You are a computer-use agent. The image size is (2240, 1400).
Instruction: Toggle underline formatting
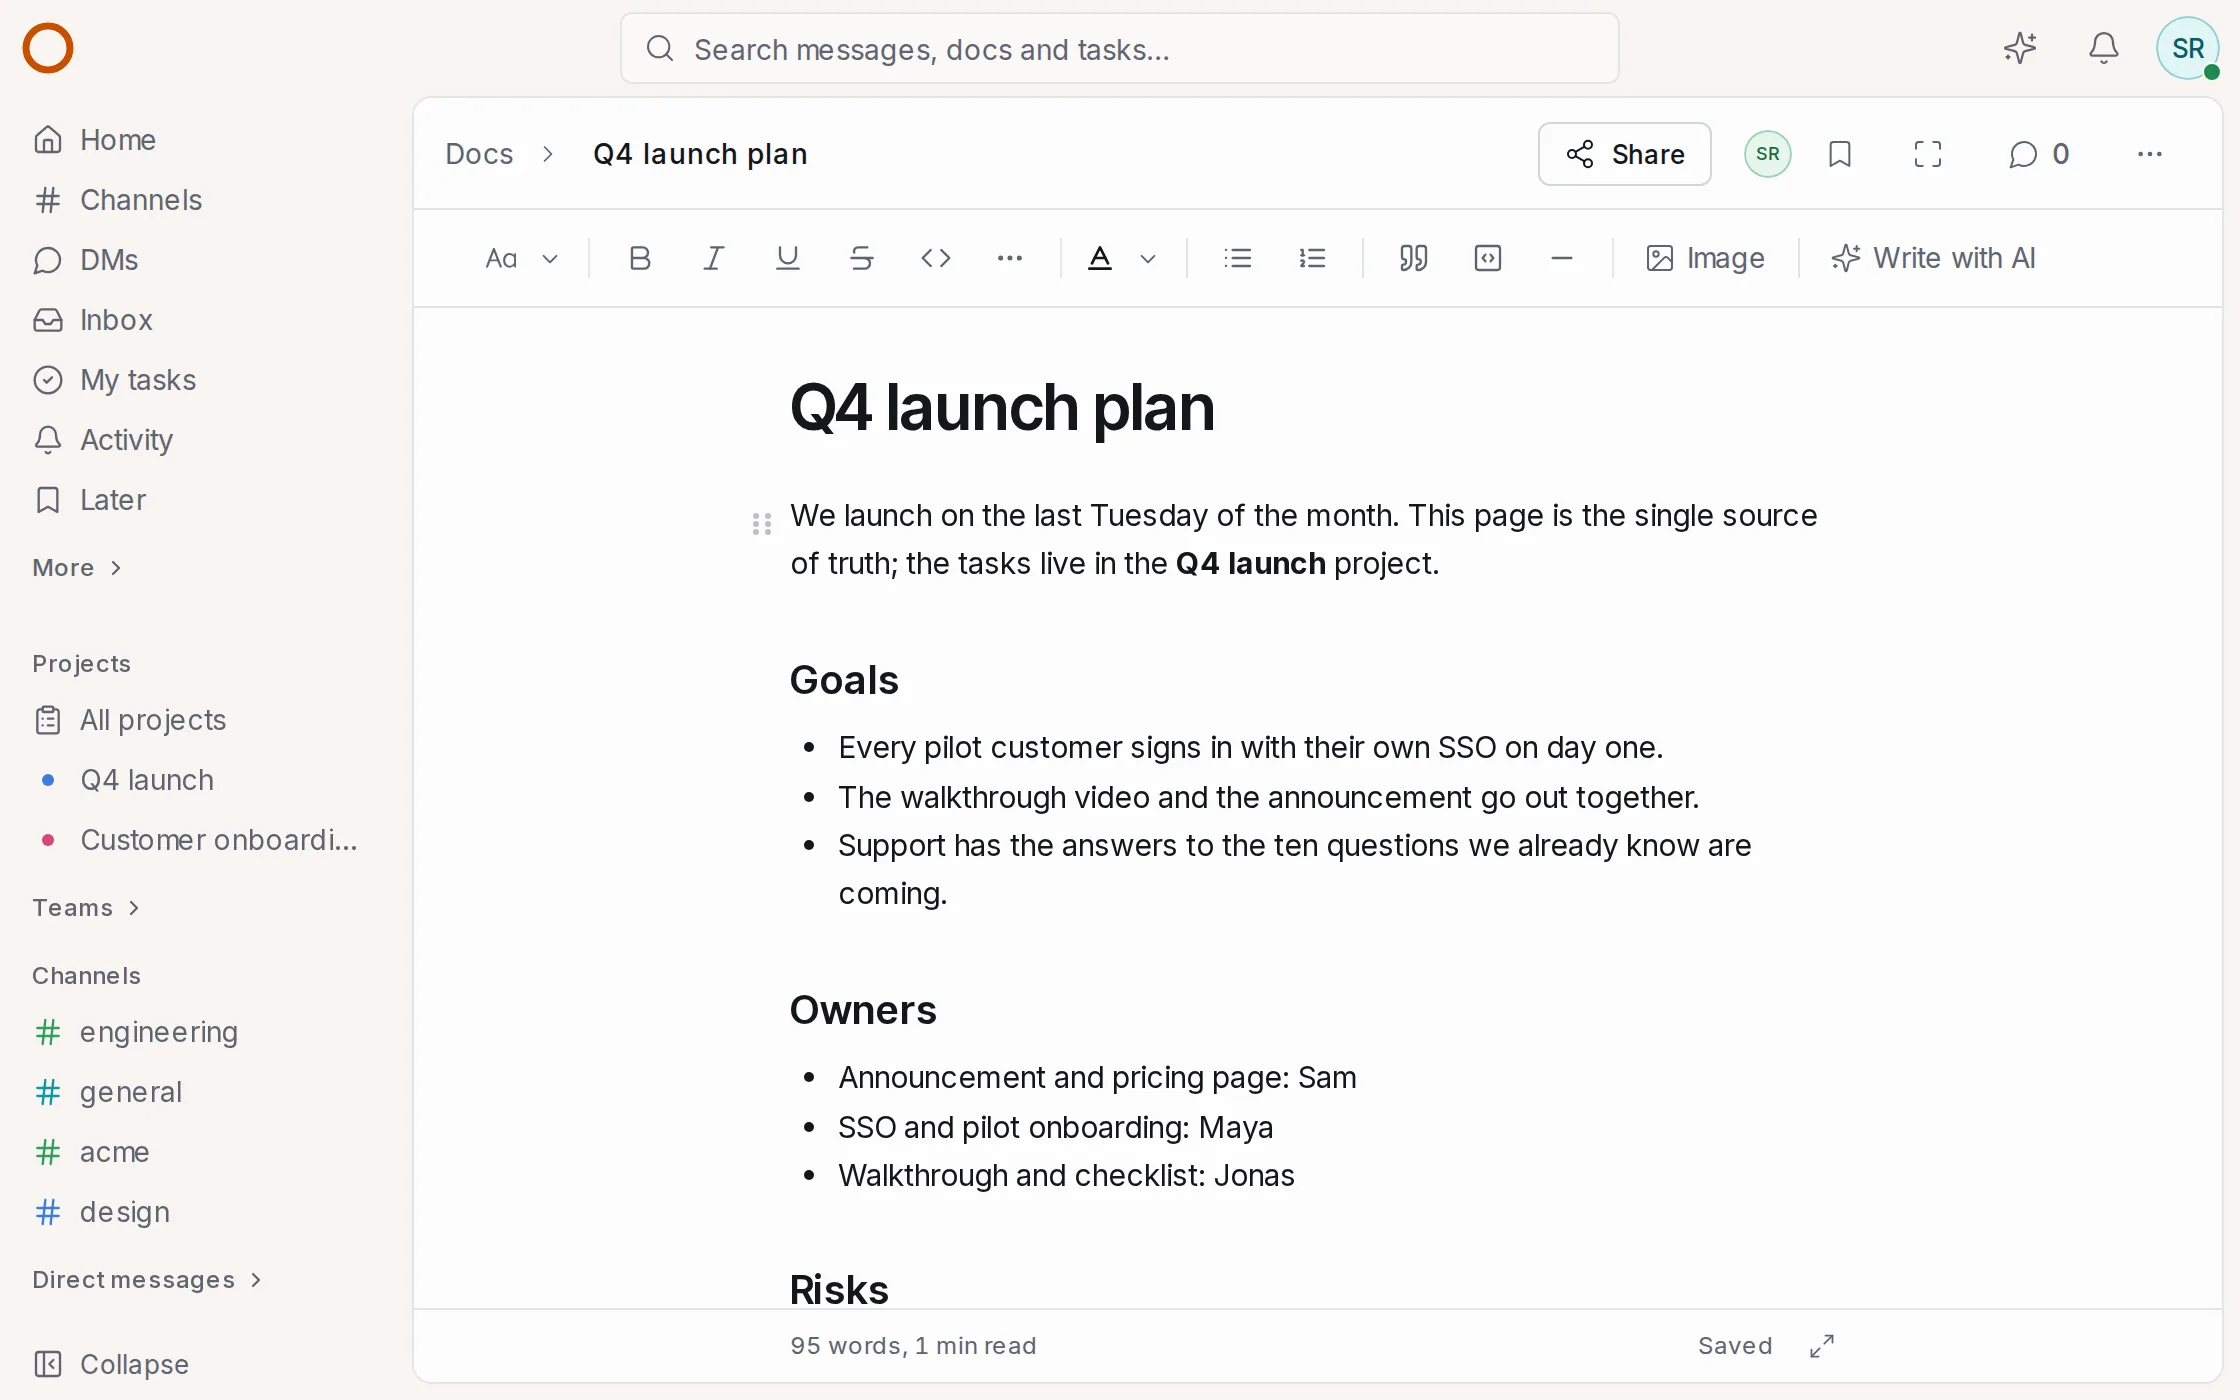pos(788,258)
